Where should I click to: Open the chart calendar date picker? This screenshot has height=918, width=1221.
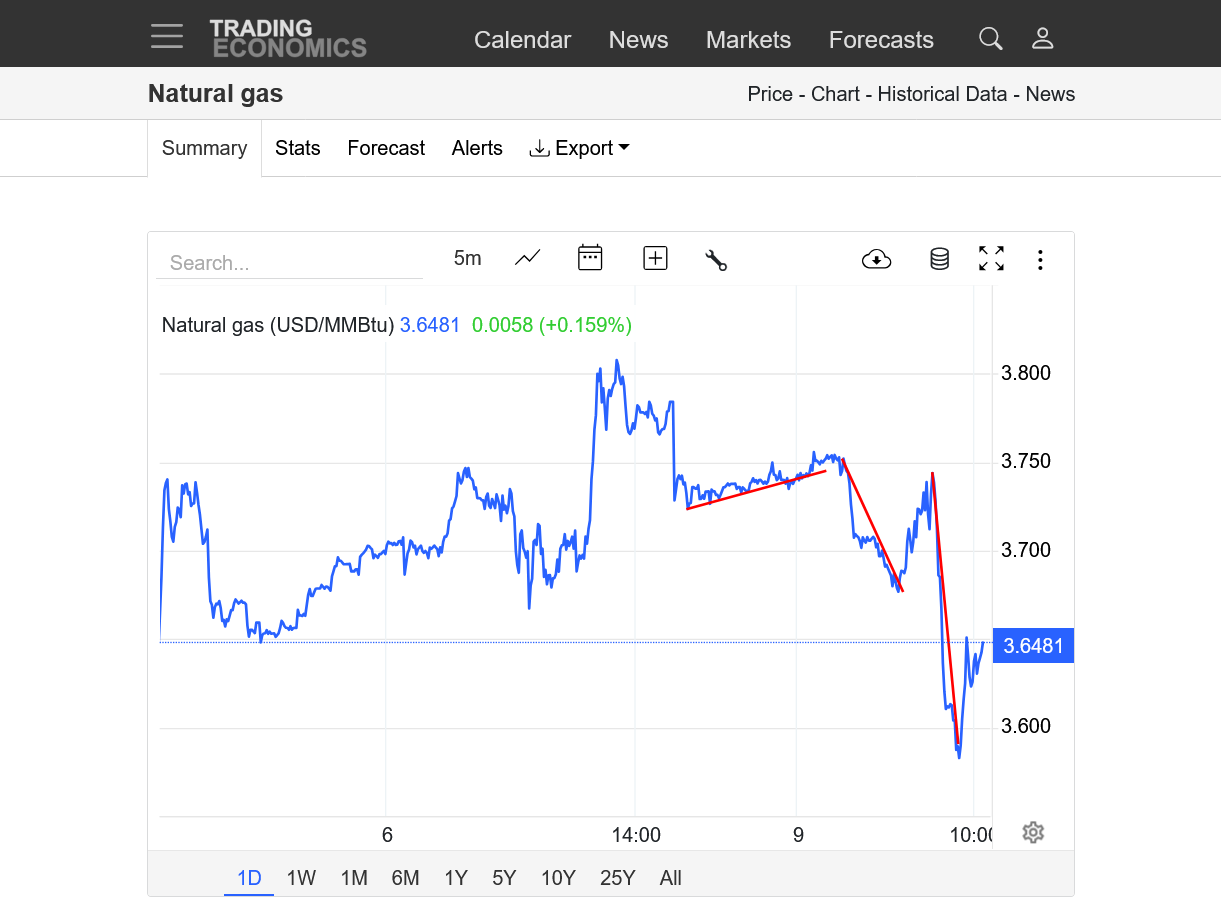click(590, 258)
